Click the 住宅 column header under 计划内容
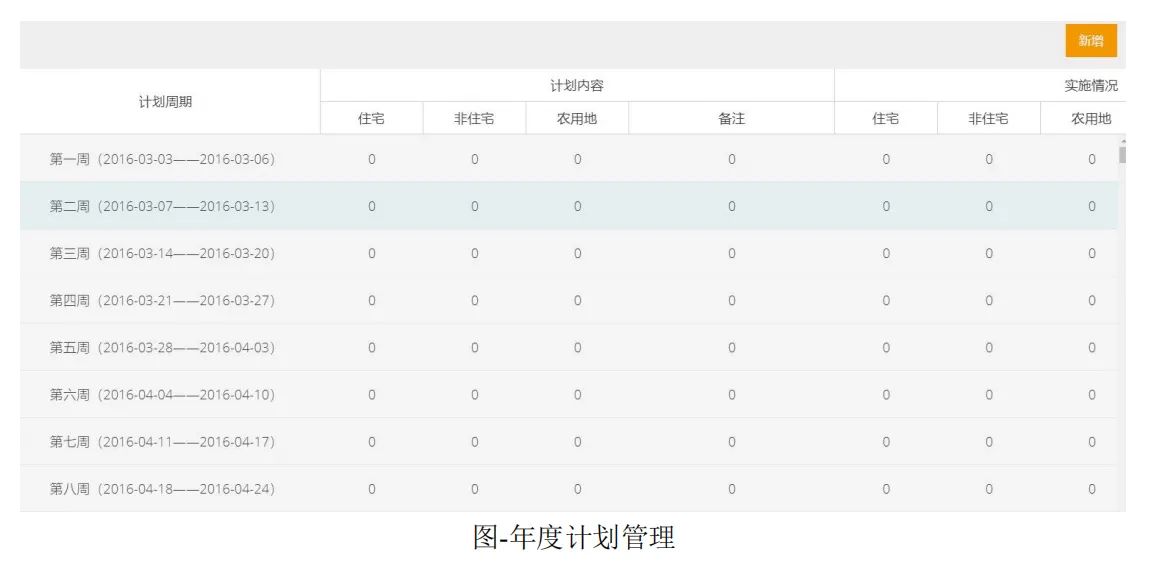This screenshot has height=584, width=1158. point(370,117)
